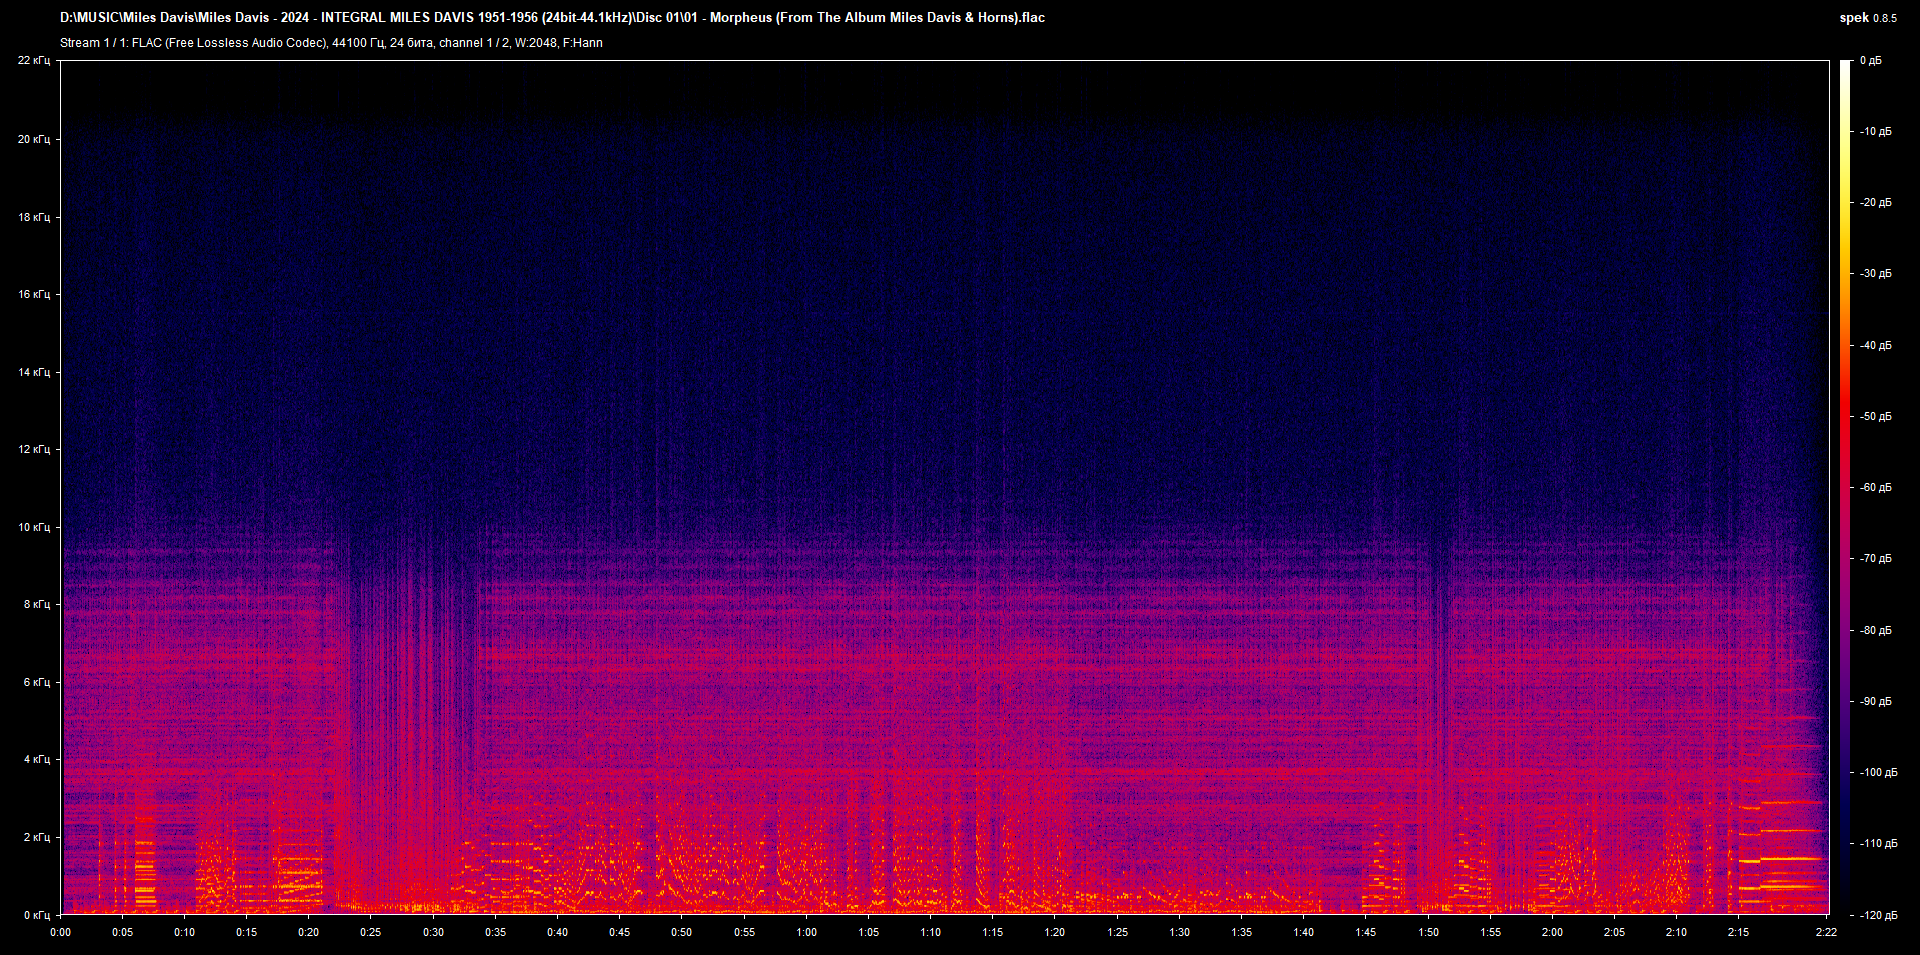The image size is (1920, 955).
Task: Click the 2:10 time axis label
Action: tap(1676, 932)
